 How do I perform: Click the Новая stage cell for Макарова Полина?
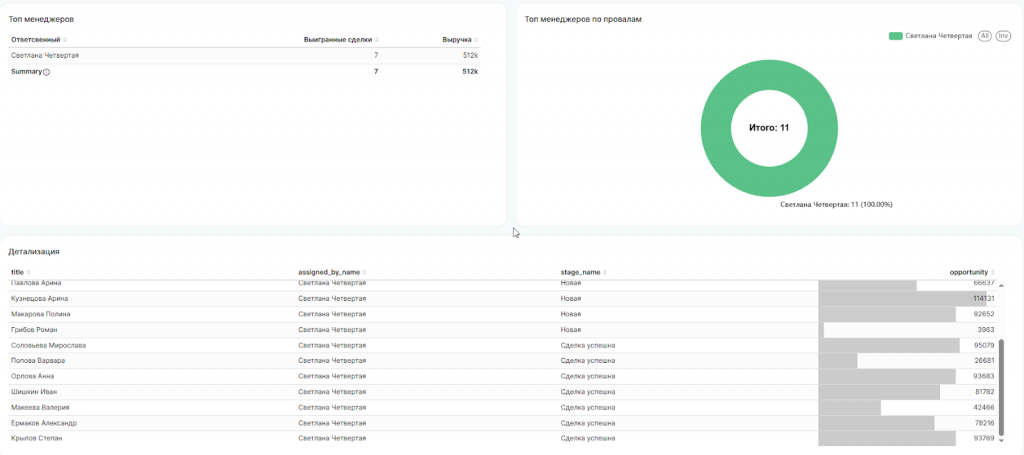tap(571, 314)
